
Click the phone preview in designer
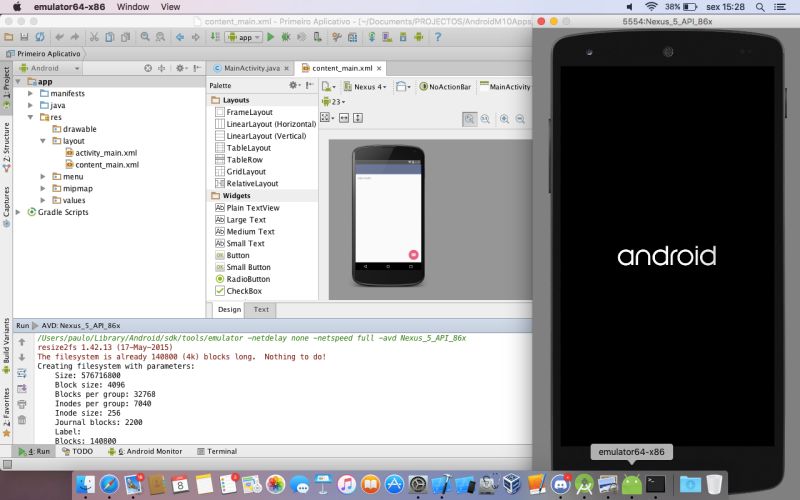[x=388, y=215]
